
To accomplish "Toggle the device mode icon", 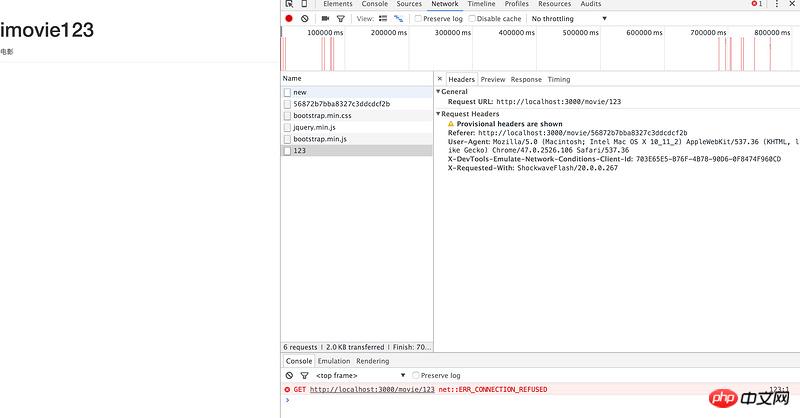I will click(304, 4).
